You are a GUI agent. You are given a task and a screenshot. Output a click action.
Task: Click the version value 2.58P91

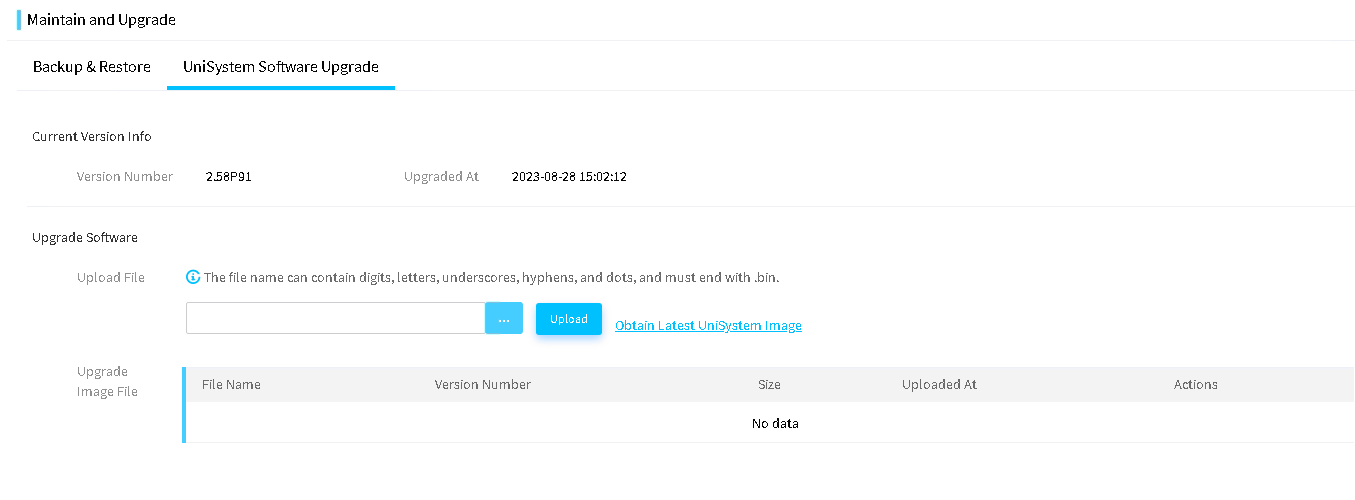pos(228,177)
